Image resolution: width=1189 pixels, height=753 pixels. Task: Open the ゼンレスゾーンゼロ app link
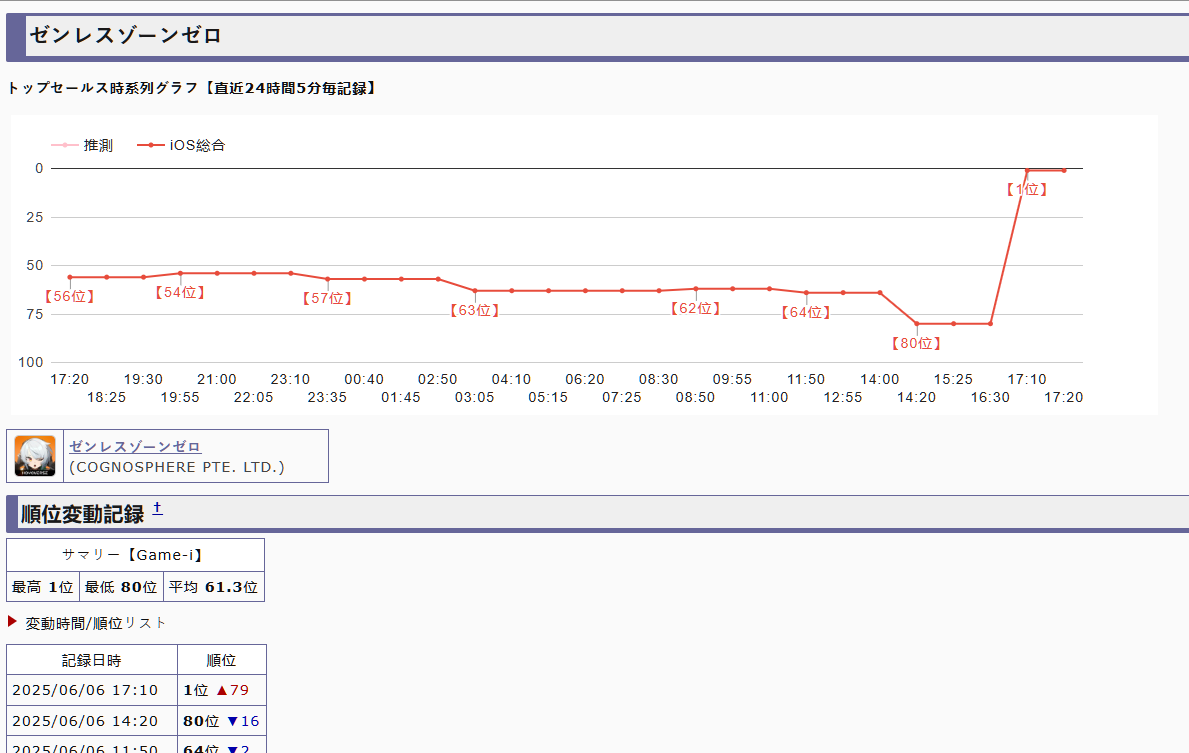coord(135,447)
